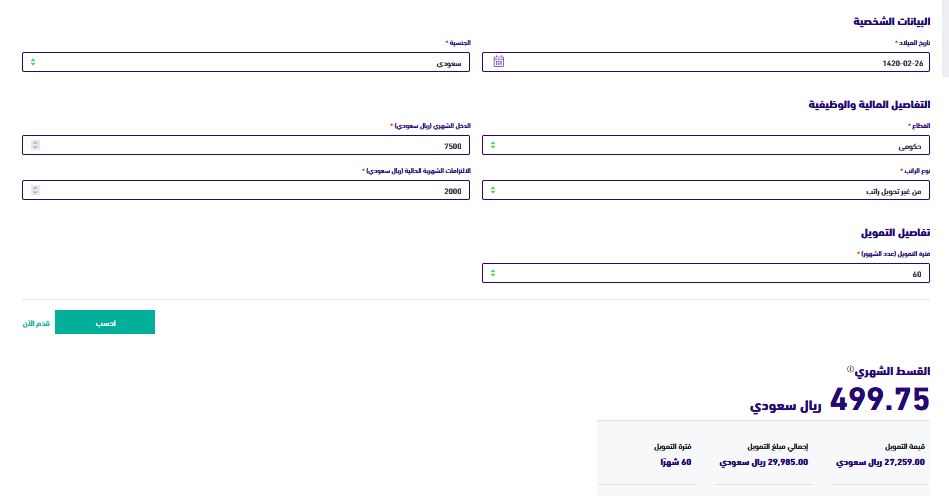Open the القطاع dropdown showing حكومي
The width and height of the screenshot is (949, 496).
[706, 145]
